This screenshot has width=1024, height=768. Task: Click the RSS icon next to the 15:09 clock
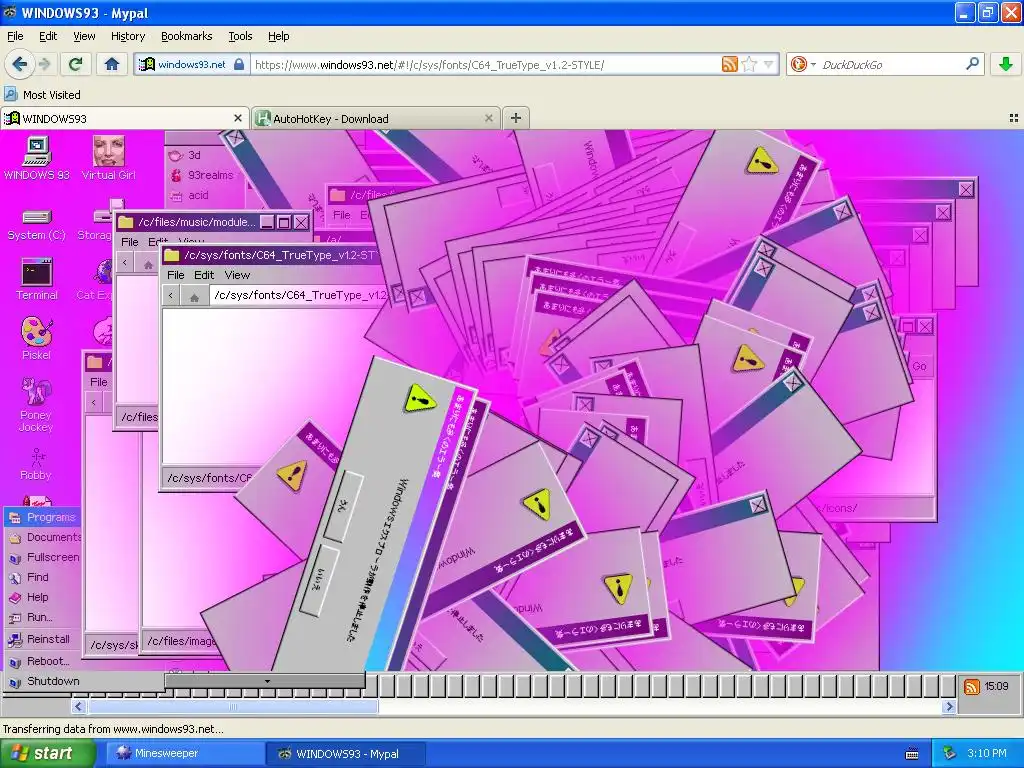coord(972,686)
